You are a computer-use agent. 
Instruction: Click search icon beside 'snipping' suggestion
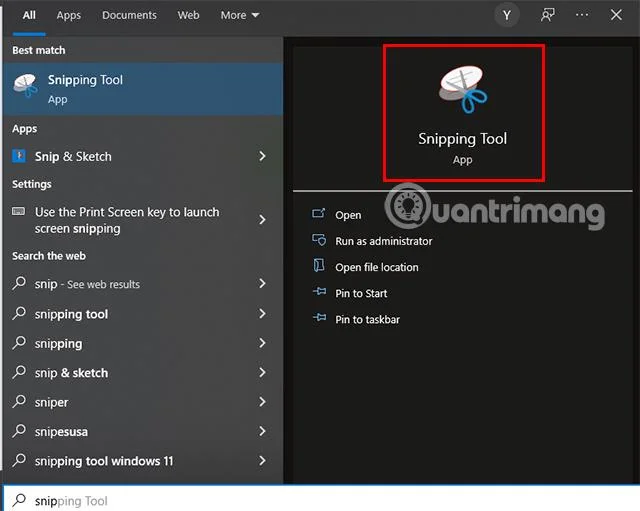pos(19,342)
